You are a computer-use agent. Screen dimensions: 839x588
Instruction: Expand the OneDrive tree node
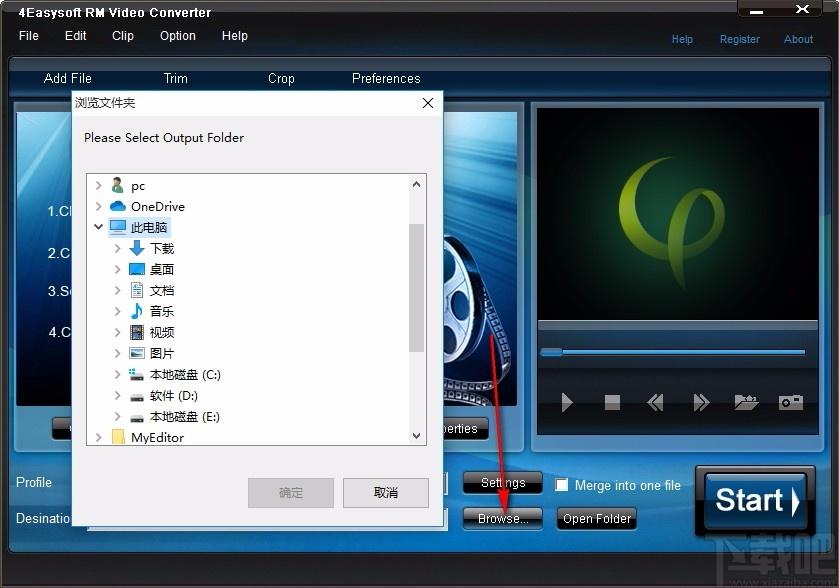pos(98,206)
